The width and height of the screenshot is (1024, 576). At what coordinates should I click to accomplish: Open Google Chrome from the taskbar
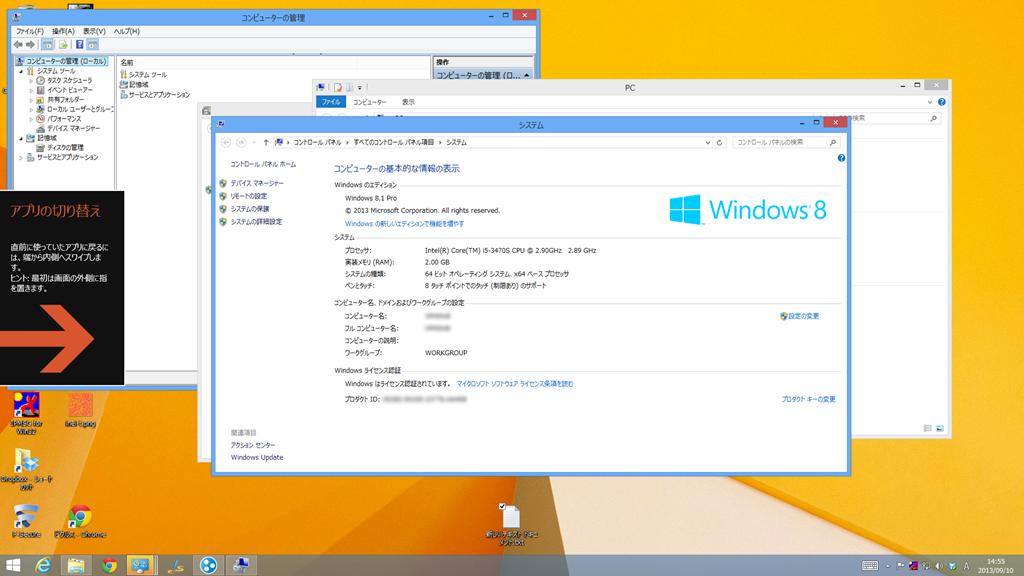click(109, 565)
